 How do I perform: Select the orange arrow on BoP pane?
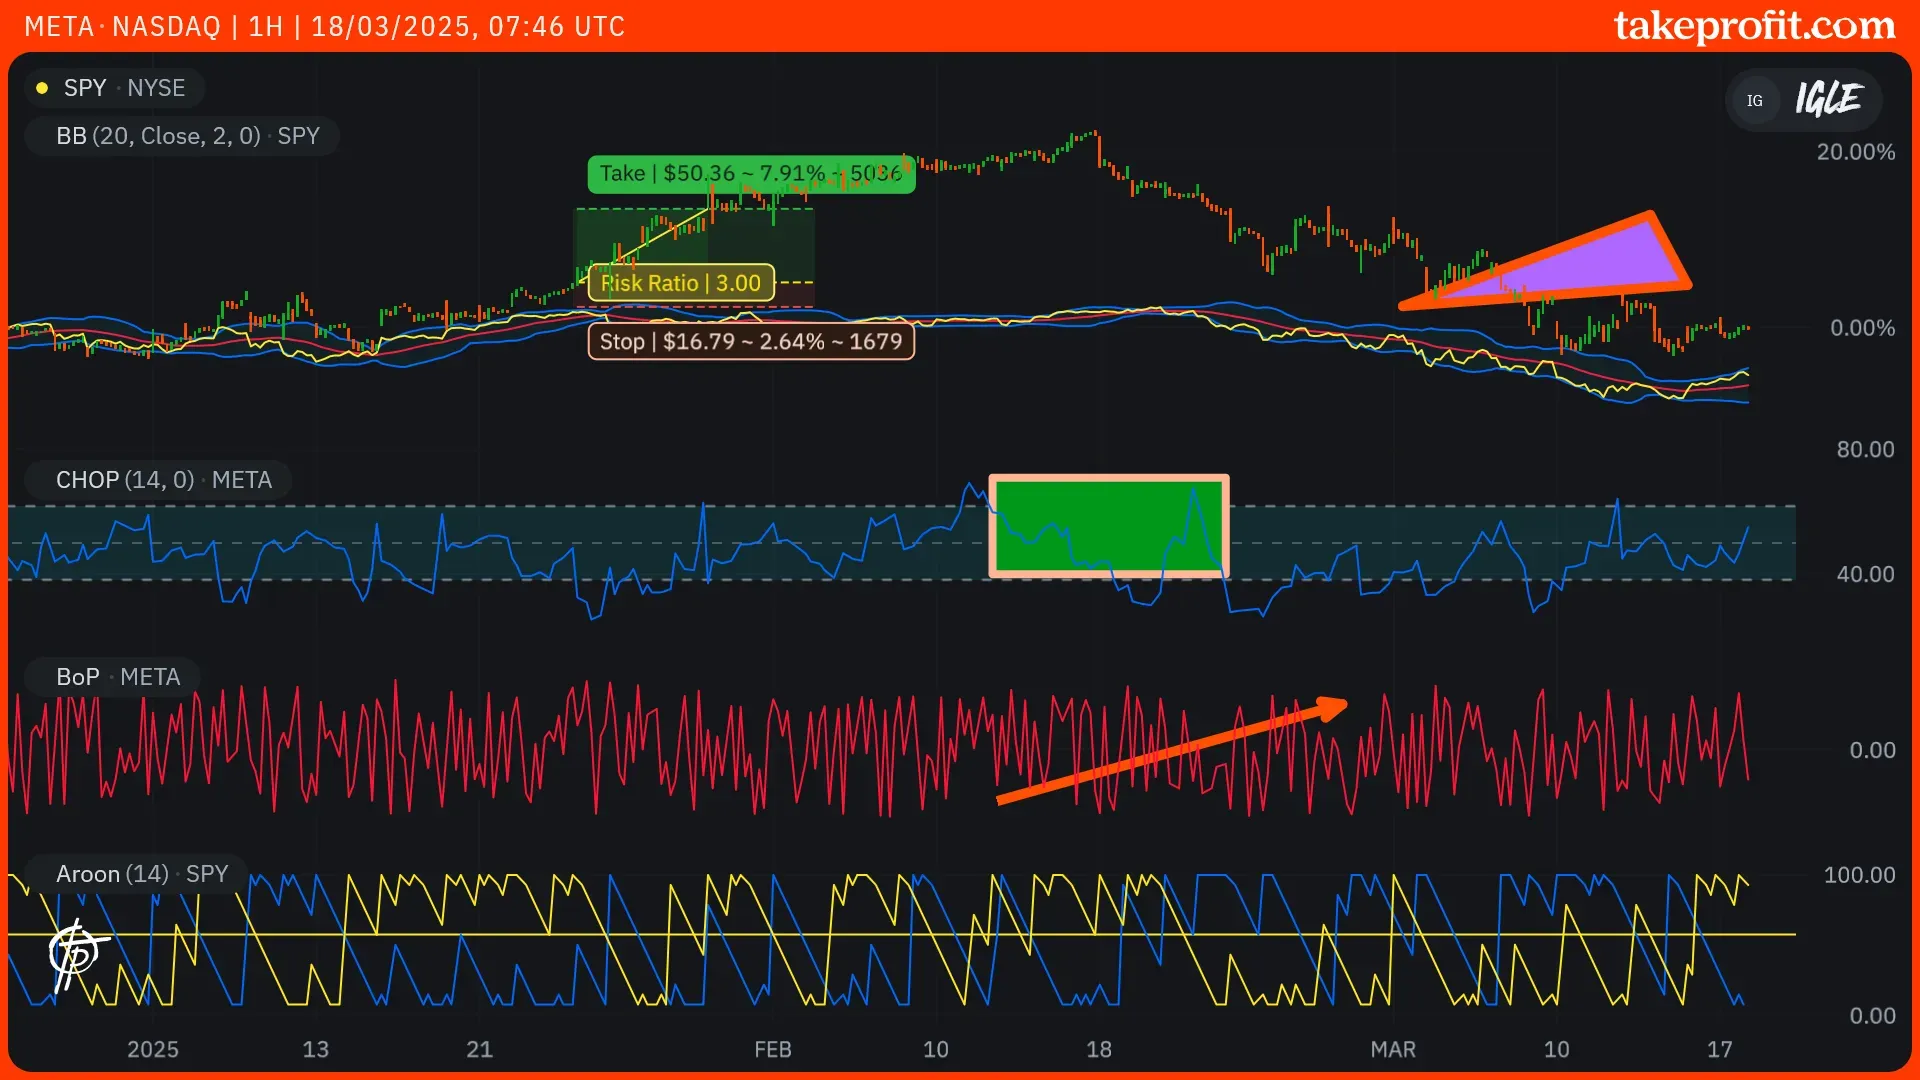click(x=1170, y=753)
